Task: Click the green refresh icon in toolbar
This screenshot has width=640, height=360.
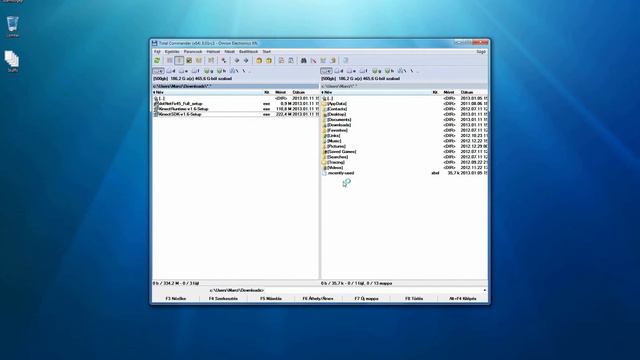Action: tap(157, 60)
